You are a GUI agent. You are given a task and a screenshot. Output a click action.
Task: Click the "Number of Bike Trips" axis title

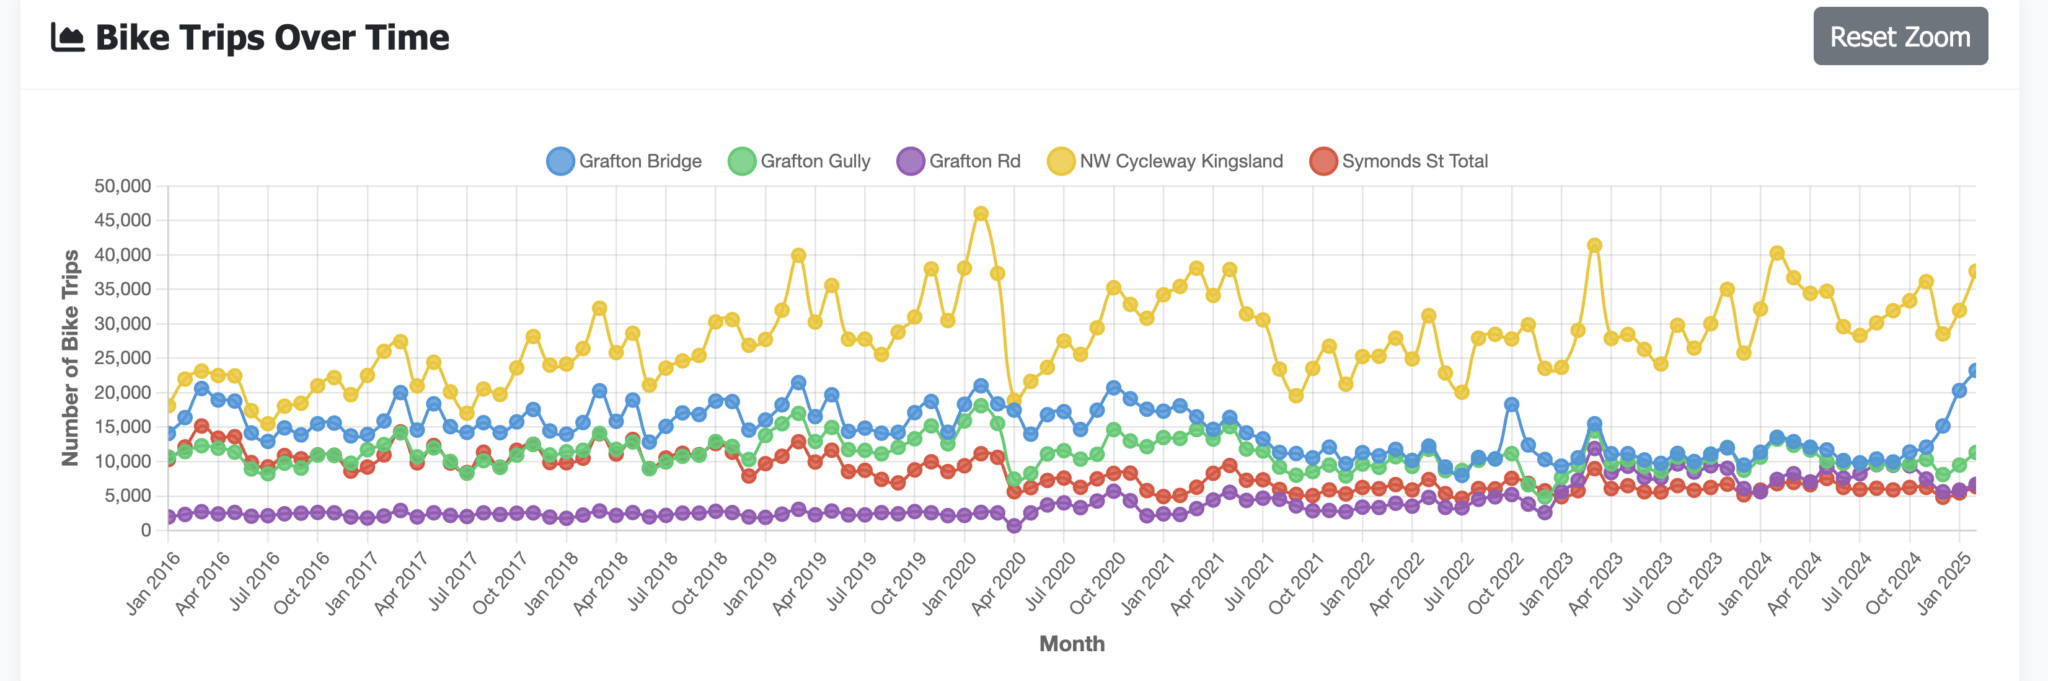(x=70, y=358)
